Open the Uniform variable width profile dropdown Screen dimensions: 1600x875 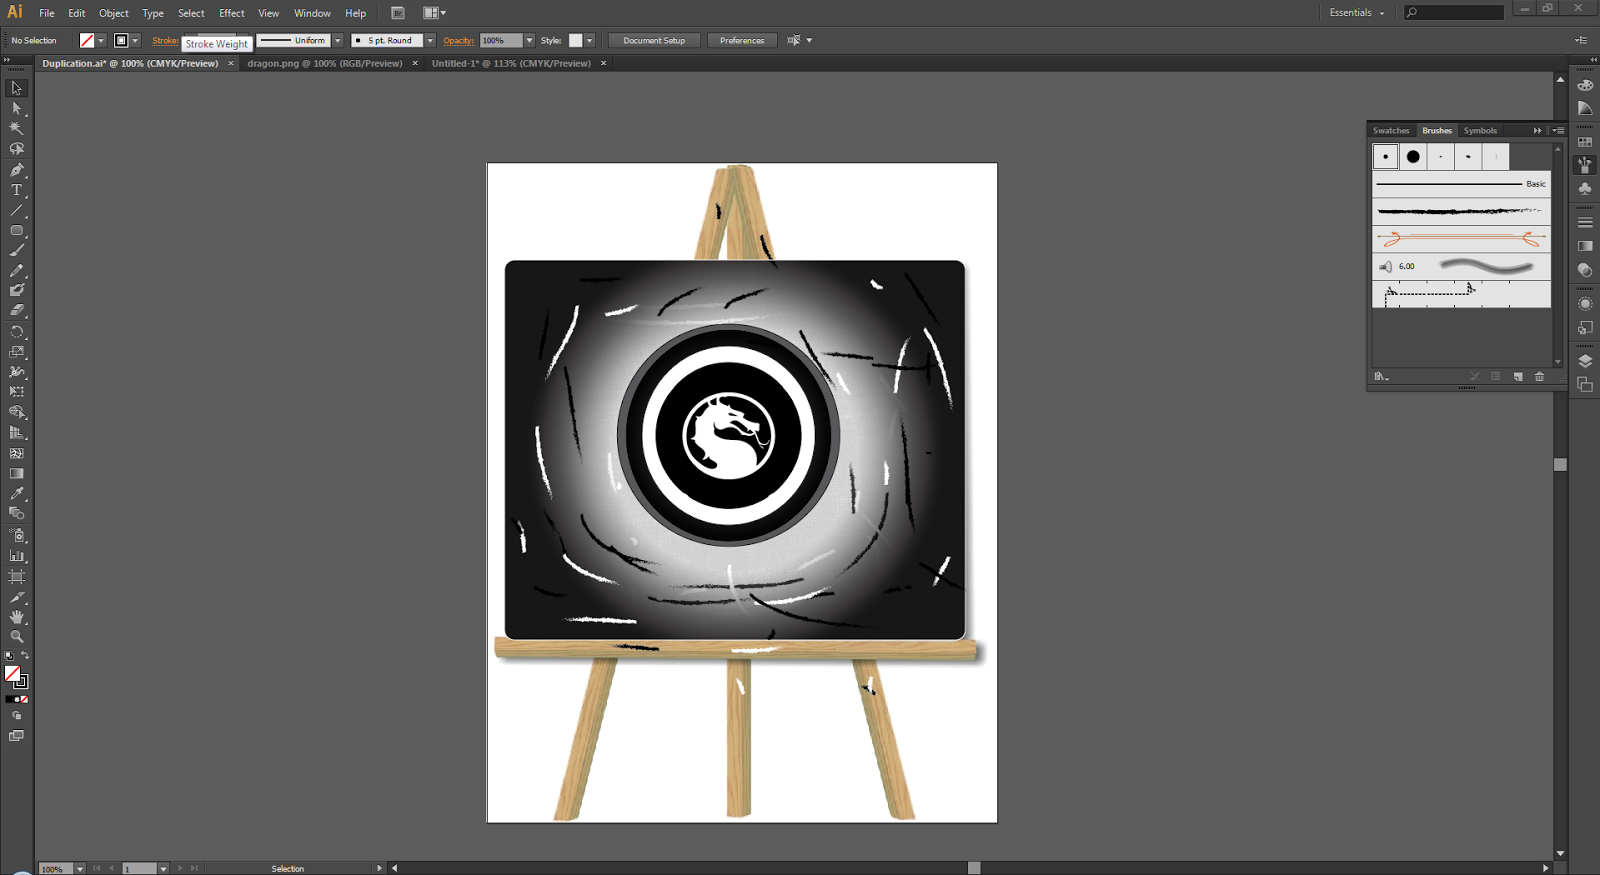coord(338,41)
